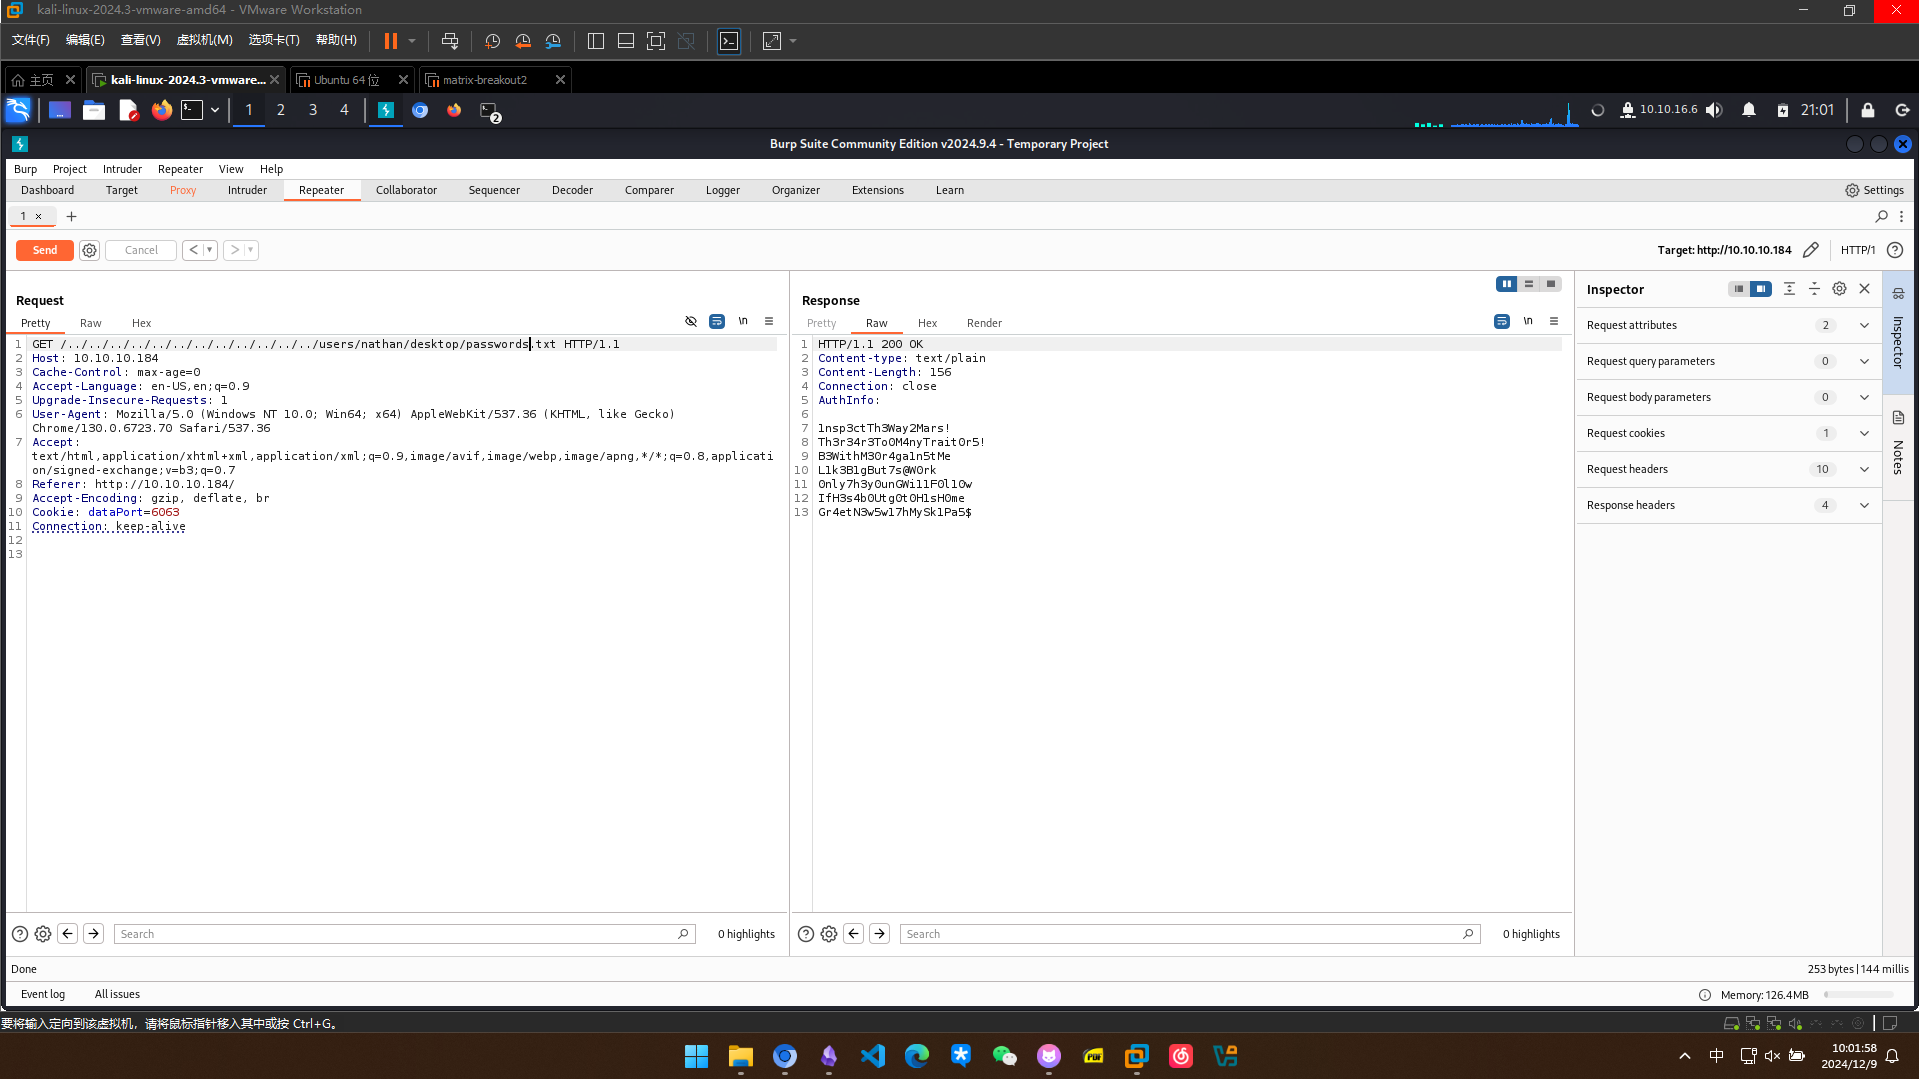This screenshot has width=1919, height=1079.
Task: Click the Response search input field
Action: (1180, 934)
